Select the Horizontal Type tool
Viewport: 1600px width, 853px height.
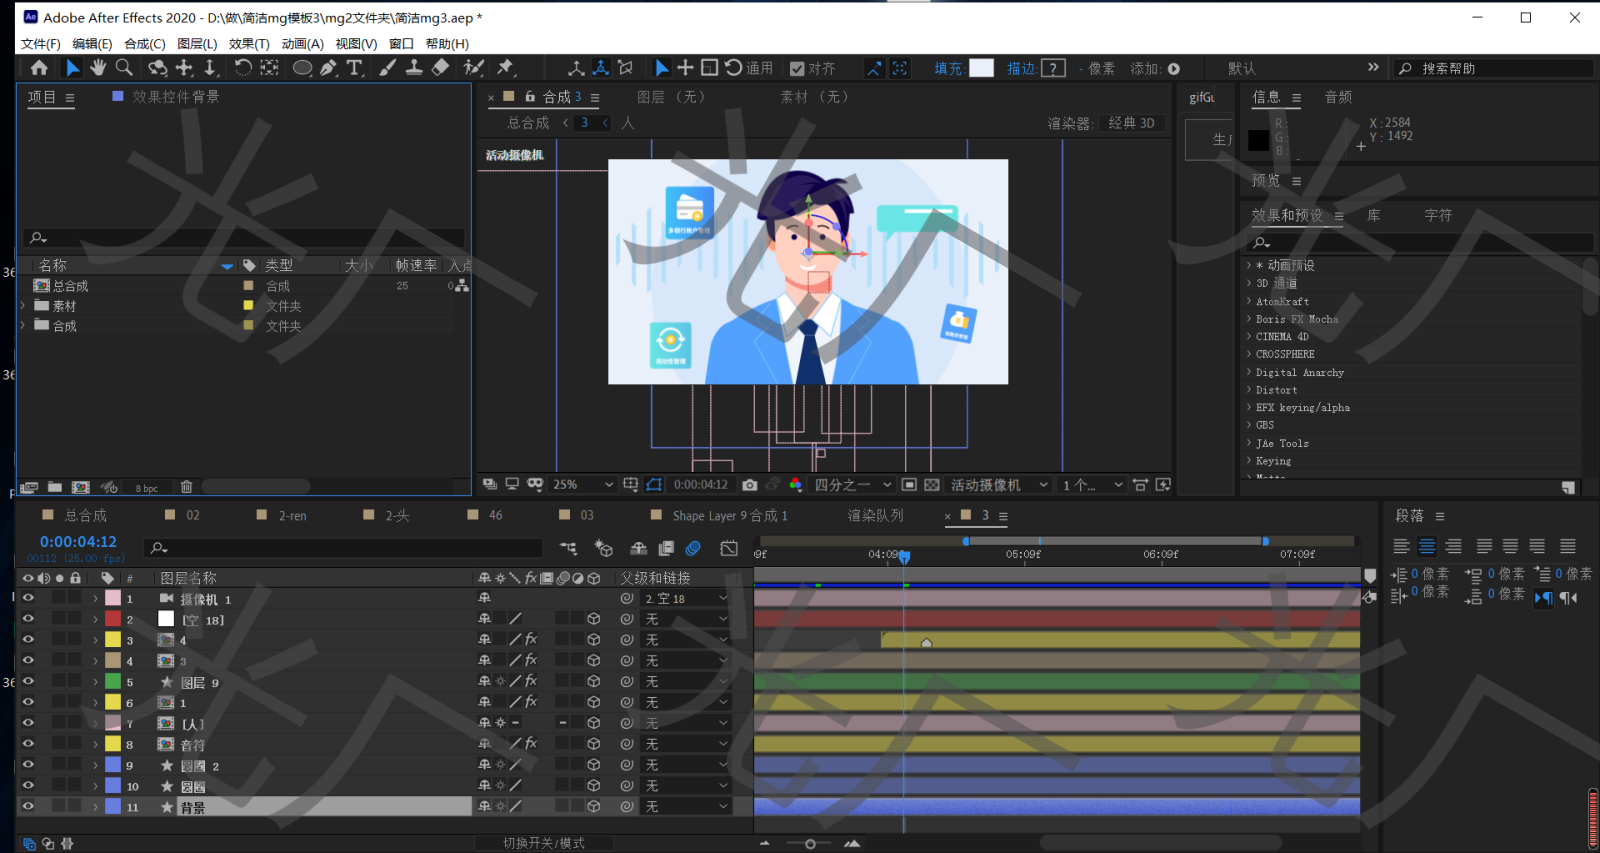355,68
